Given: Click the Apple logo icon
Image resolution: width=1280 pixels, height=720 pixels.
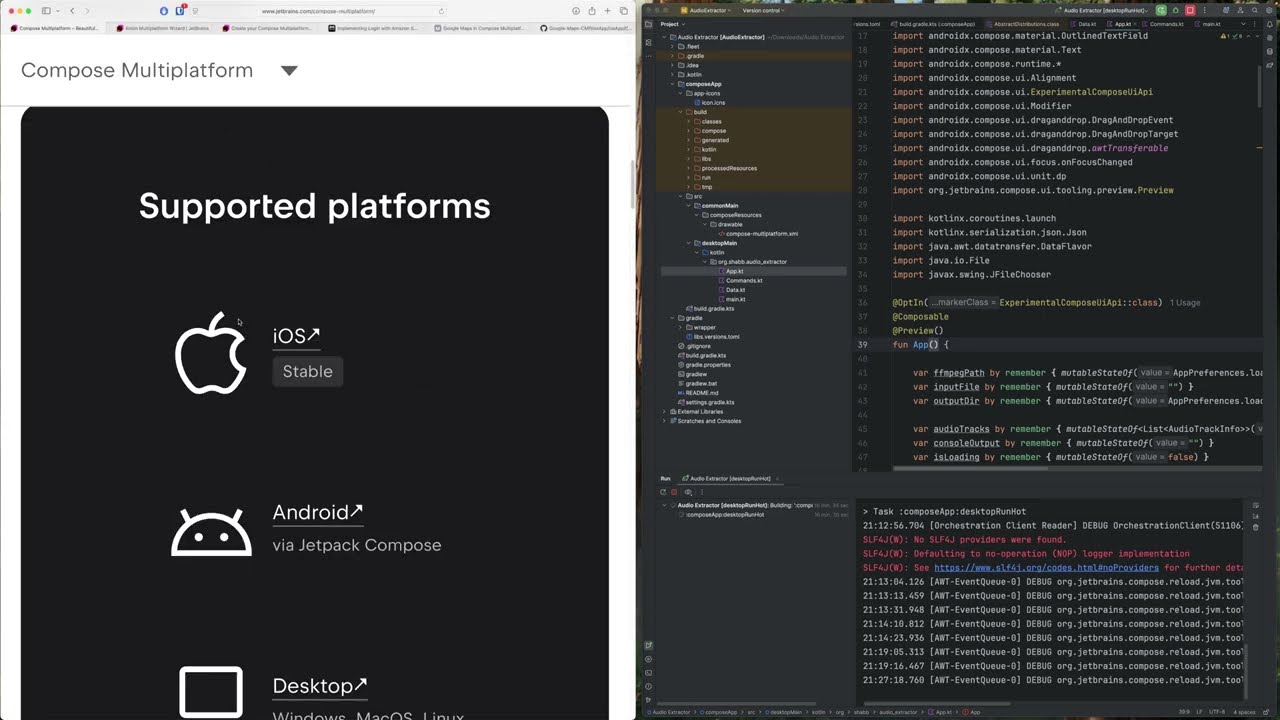Looking at the screenshot, I should tap(210, 353).
